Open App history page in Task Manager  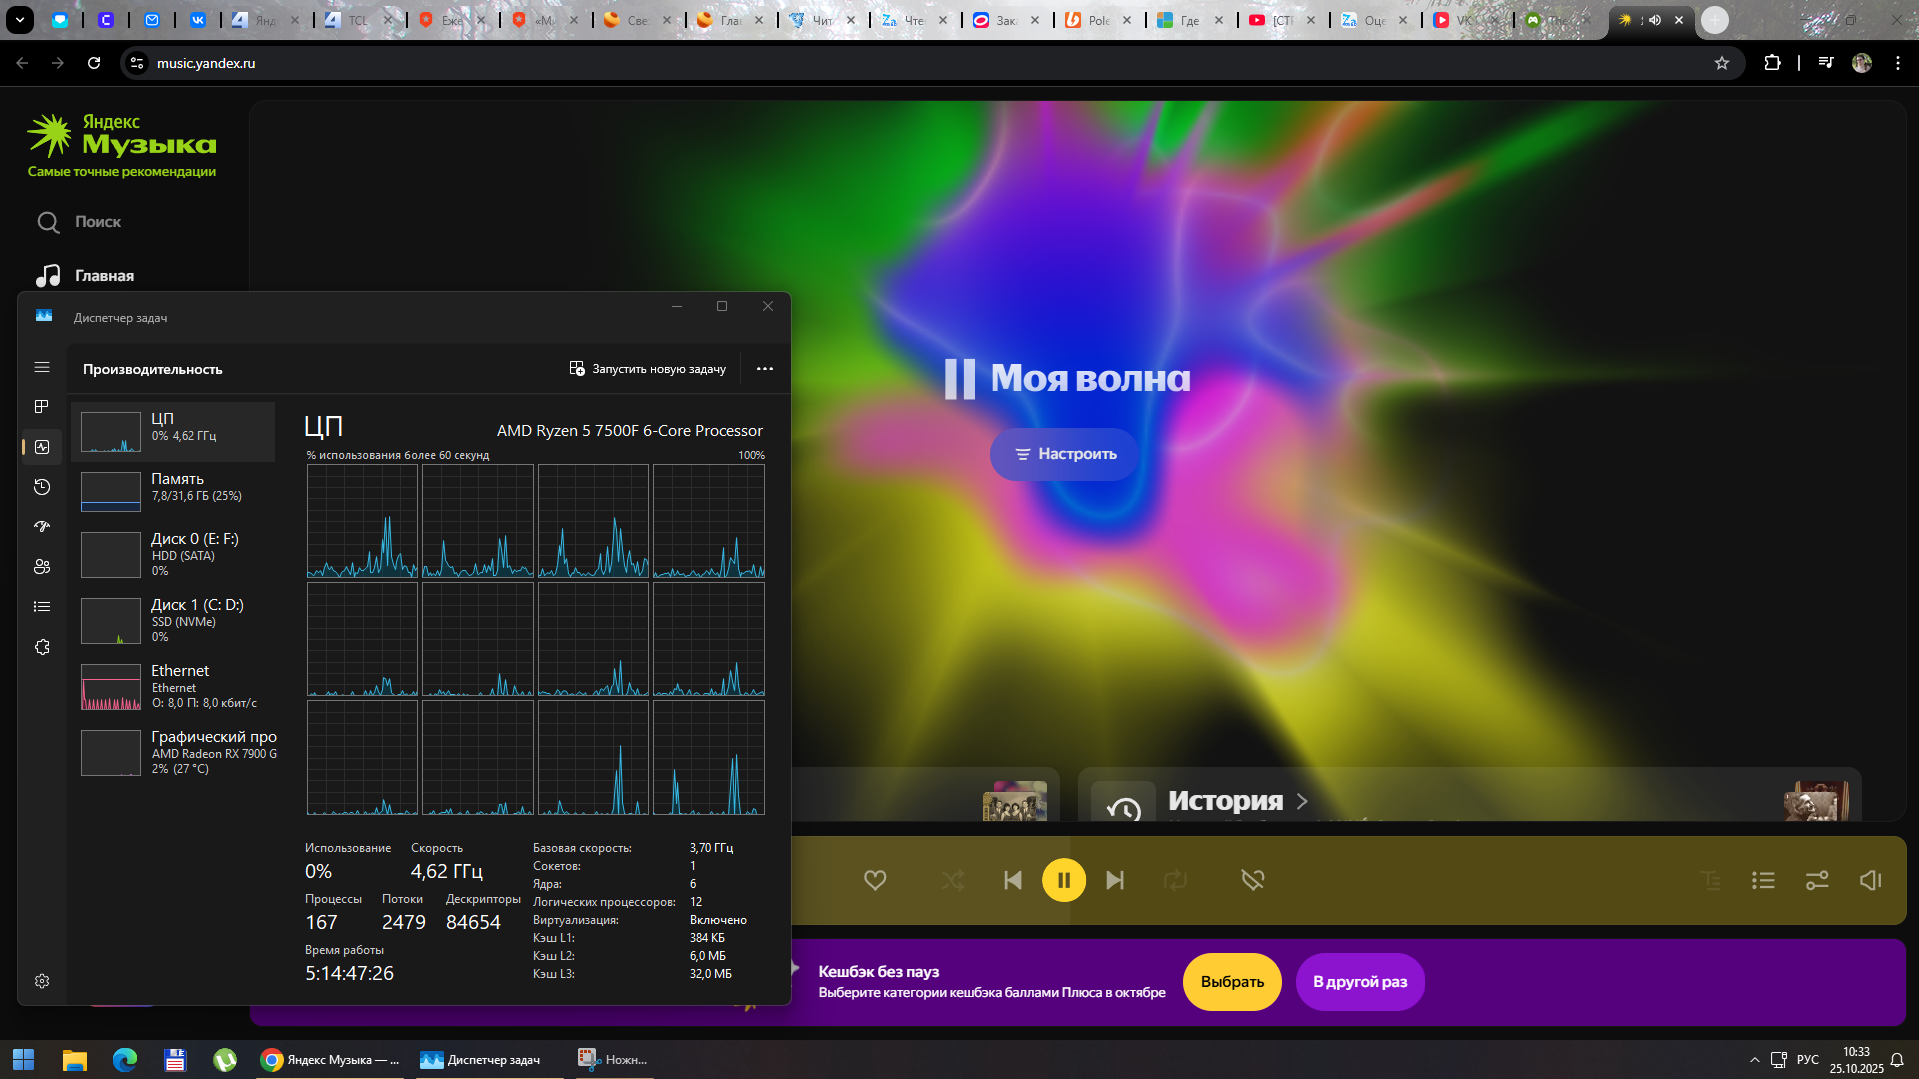pyautogui.click(x=42, y=487)
